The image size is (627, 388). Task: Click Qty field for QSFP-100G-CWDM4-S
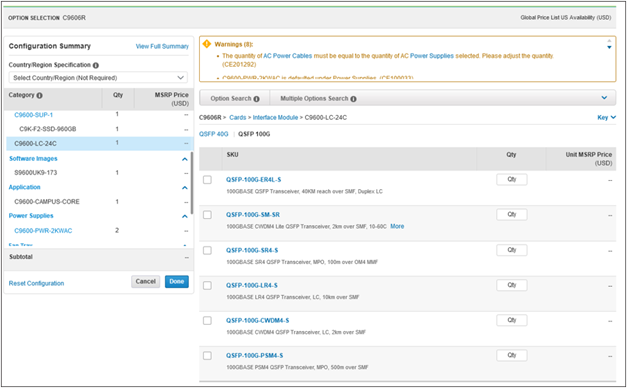512,320
